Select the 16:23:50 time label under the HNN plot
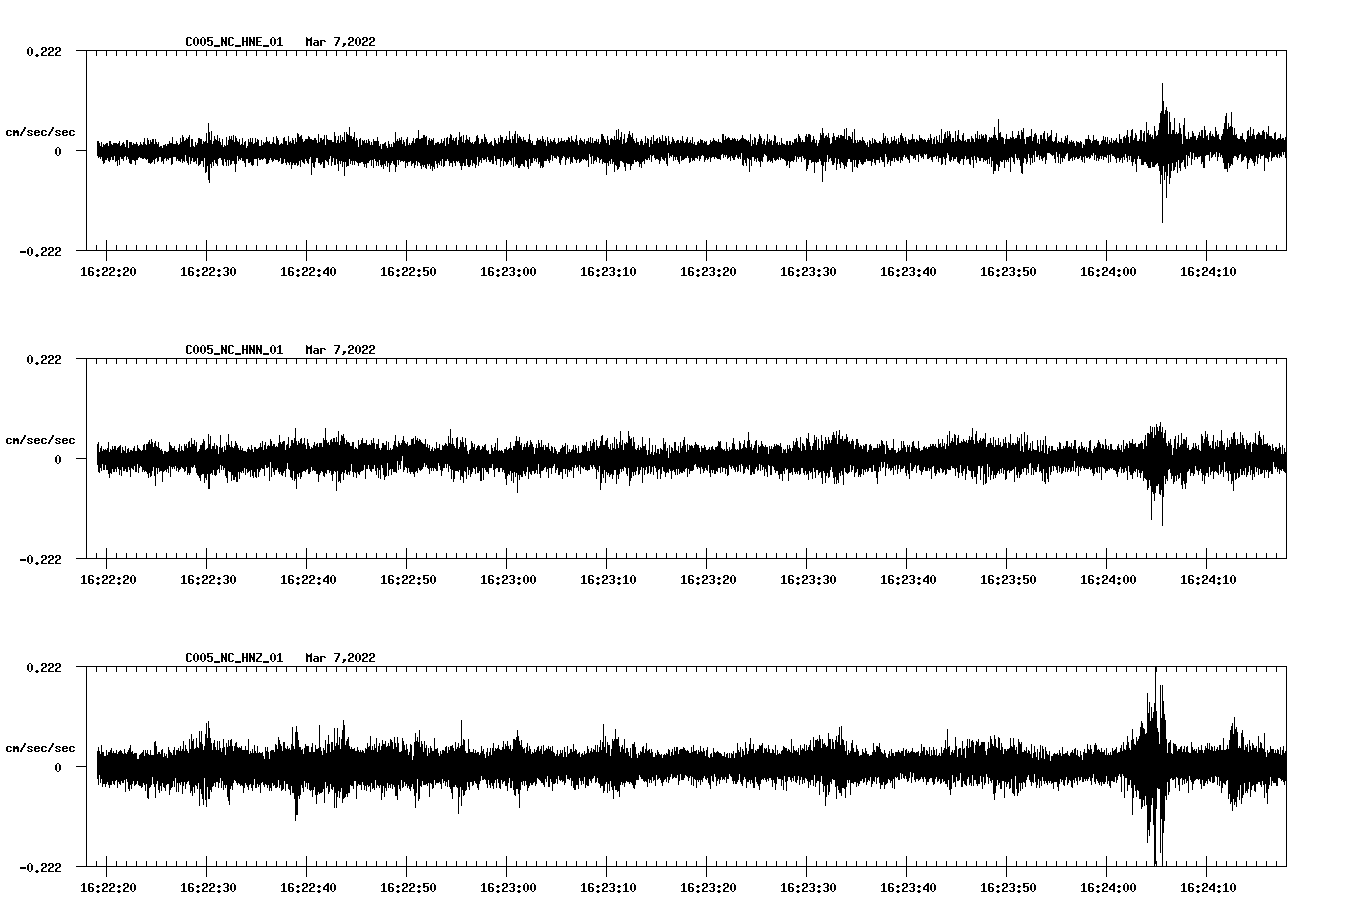The height and width of the screenshot is (924, 1358). point(1008,579)
